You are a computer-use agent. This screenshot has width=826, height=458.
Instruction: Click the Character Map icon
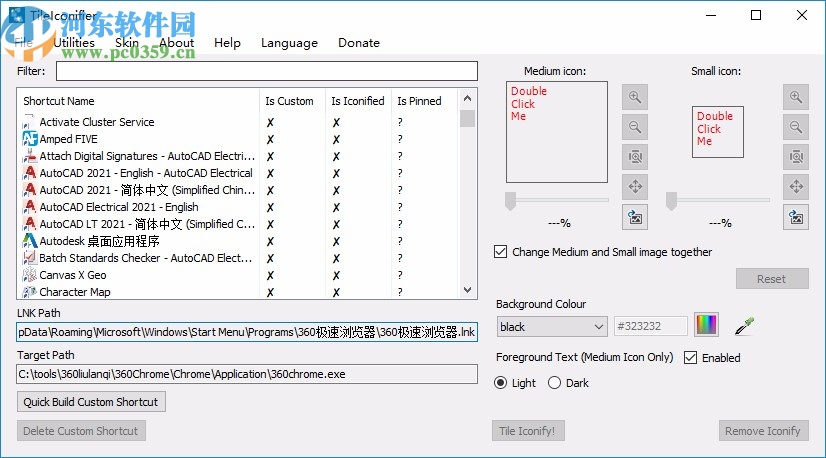[x=30, y=291]
